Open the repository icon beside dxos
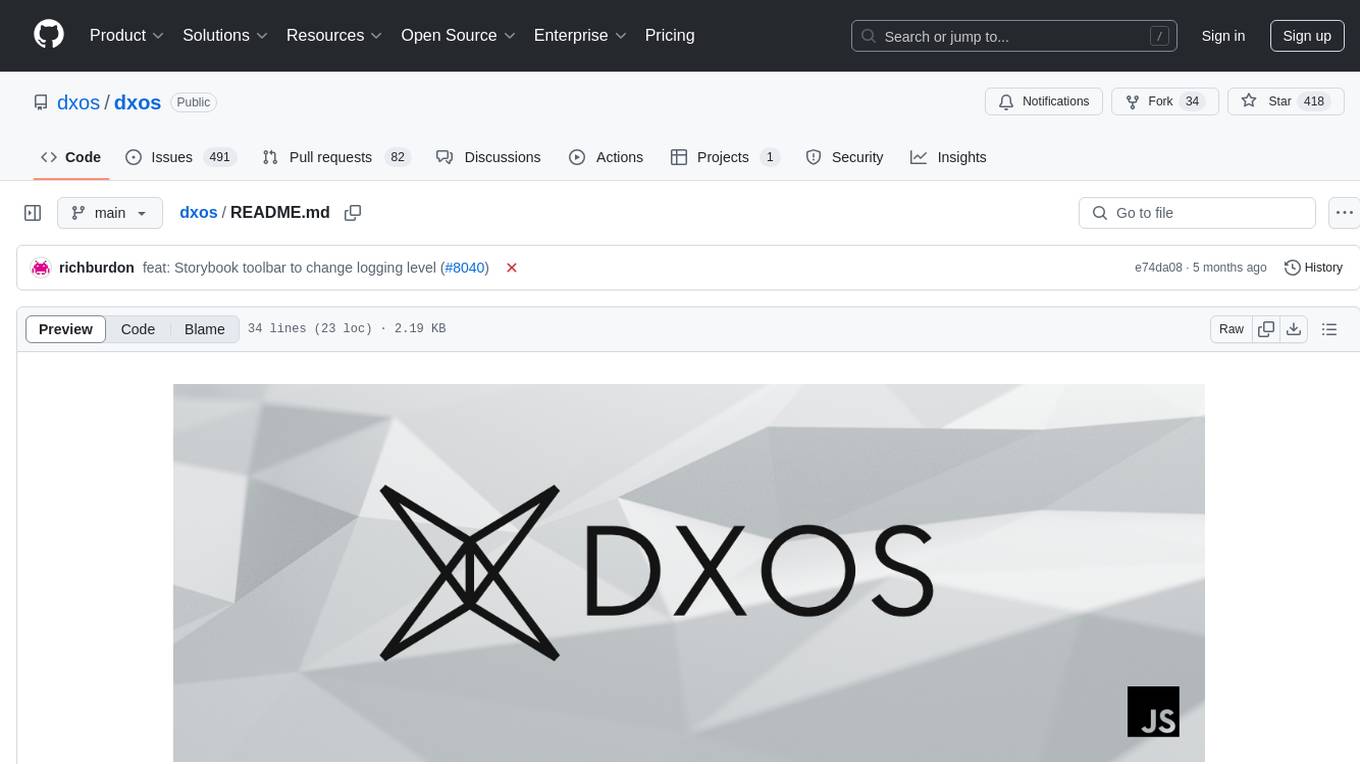The image size is (1360, 764). click(41, 102)
